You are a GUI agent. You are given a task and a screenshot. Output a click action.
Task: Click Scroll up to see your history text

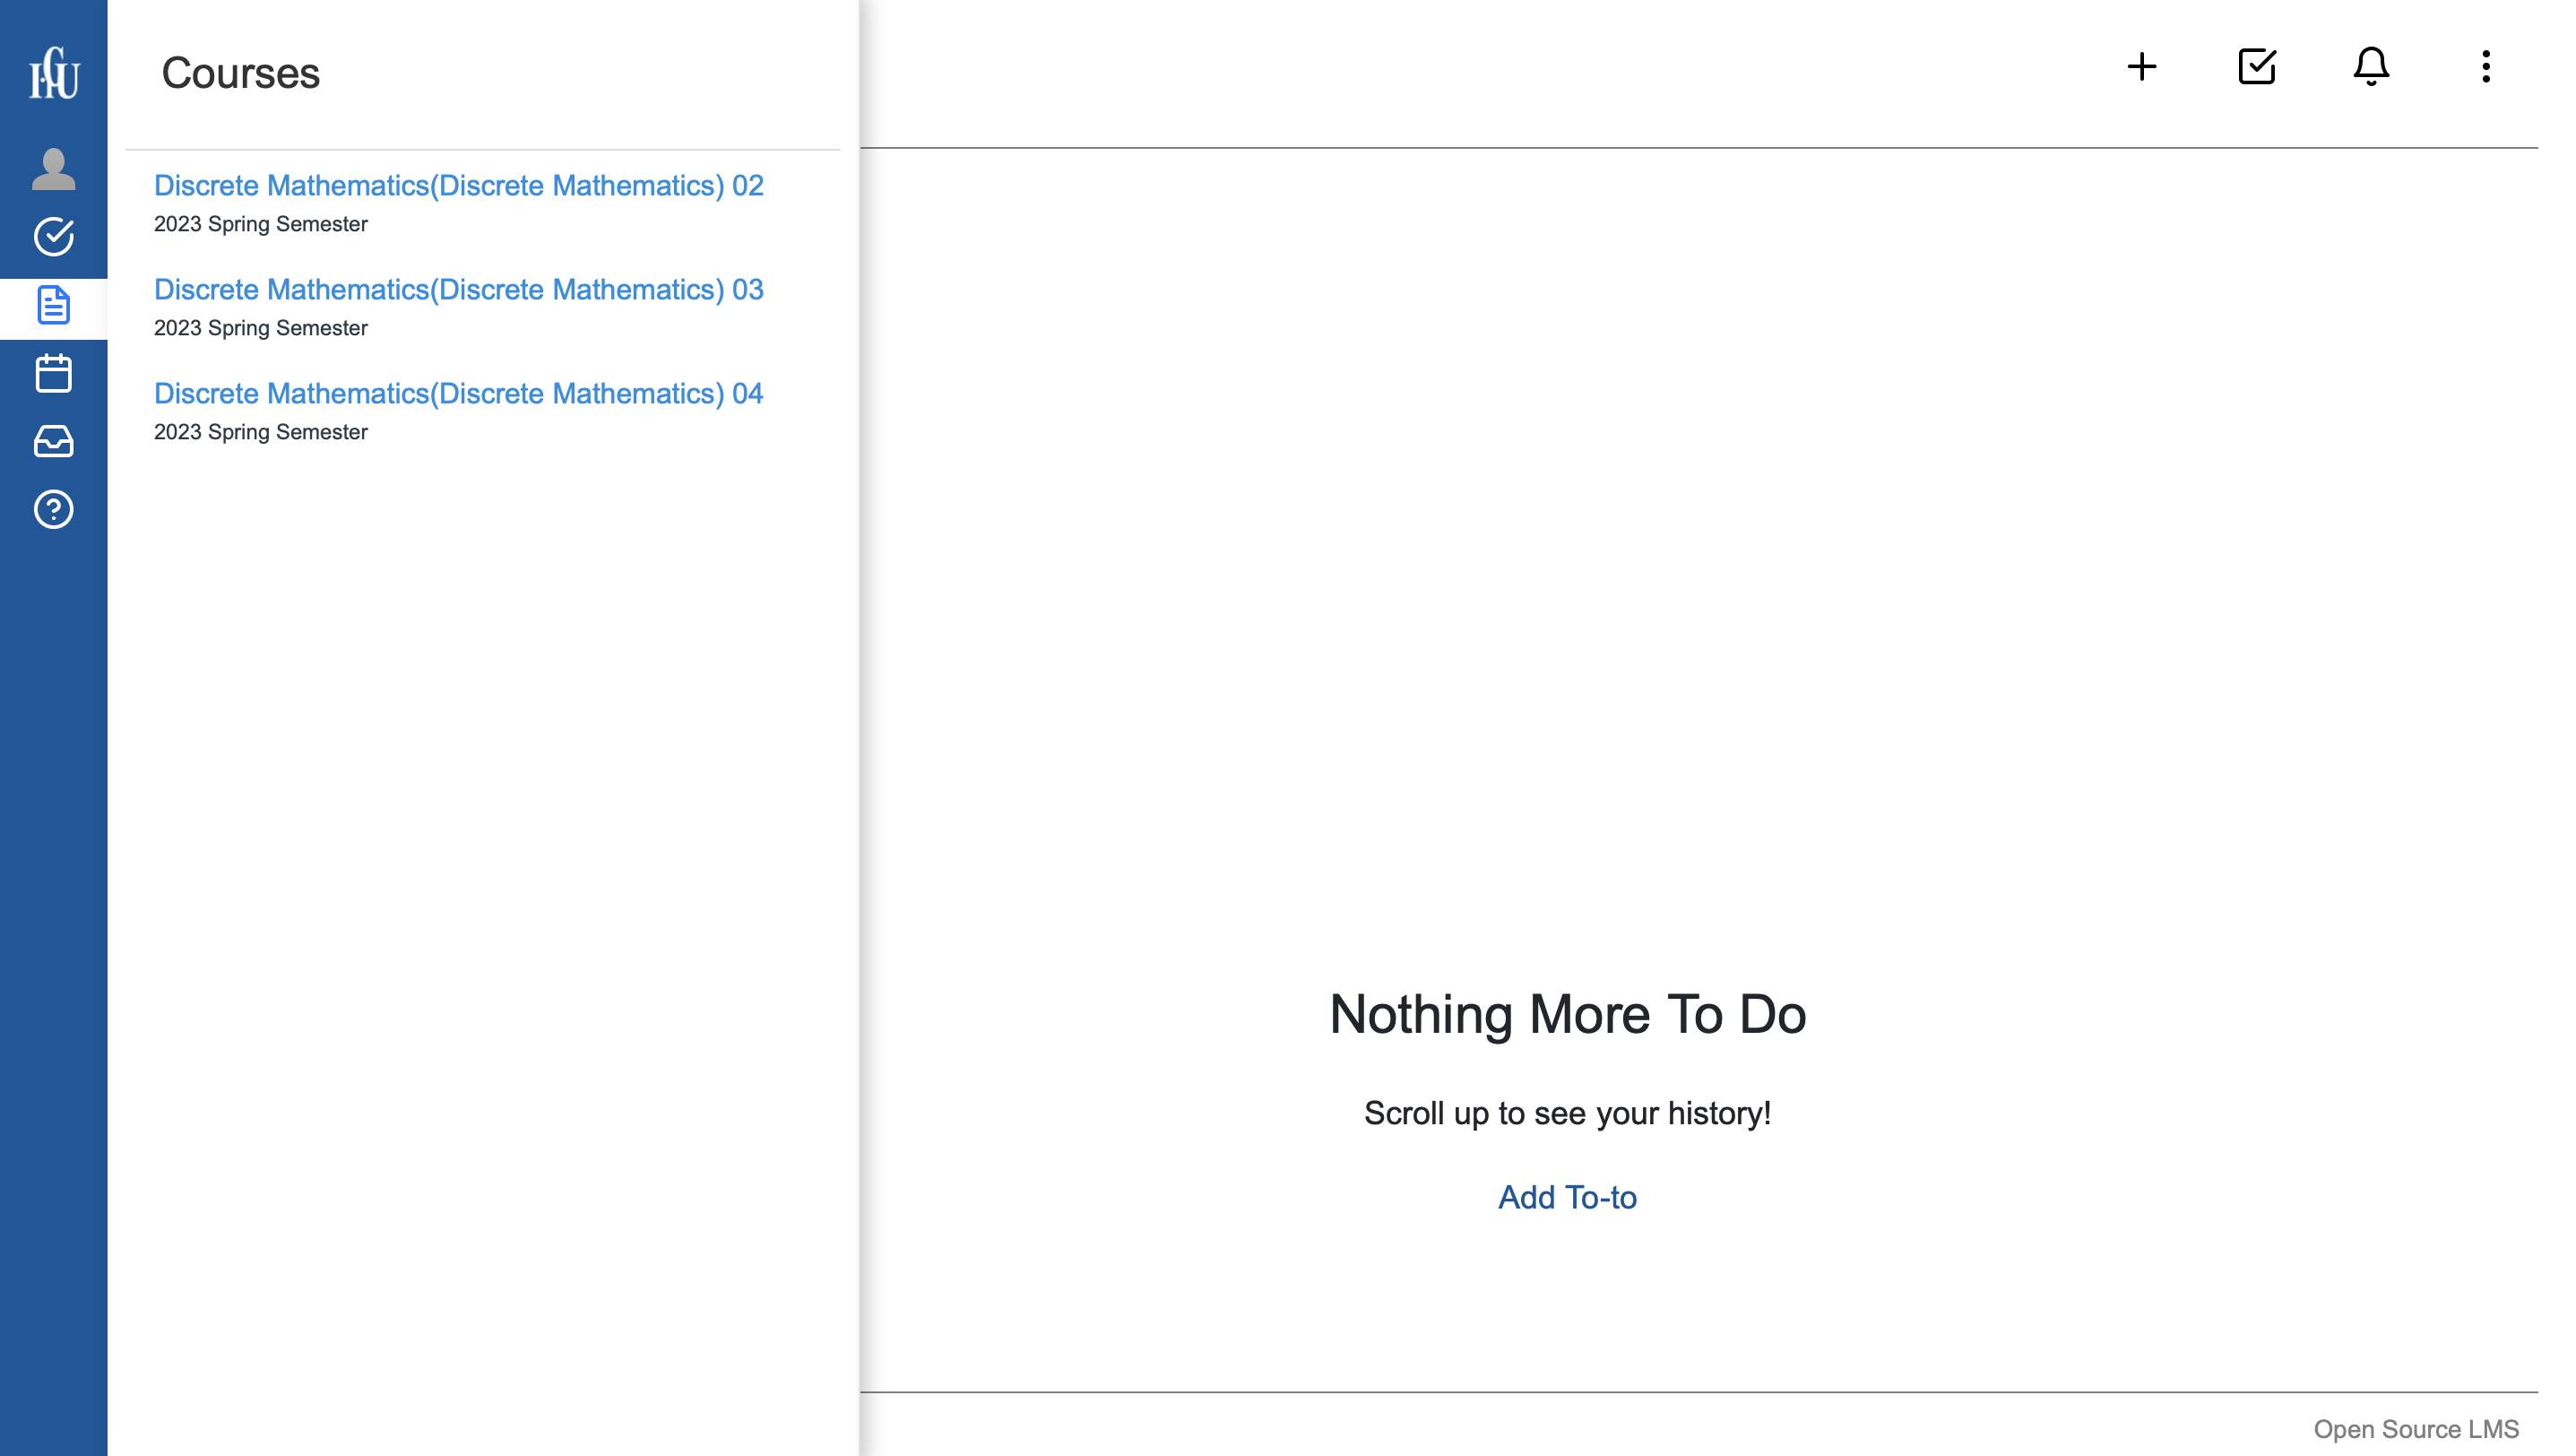(x=1567, y=1113)
